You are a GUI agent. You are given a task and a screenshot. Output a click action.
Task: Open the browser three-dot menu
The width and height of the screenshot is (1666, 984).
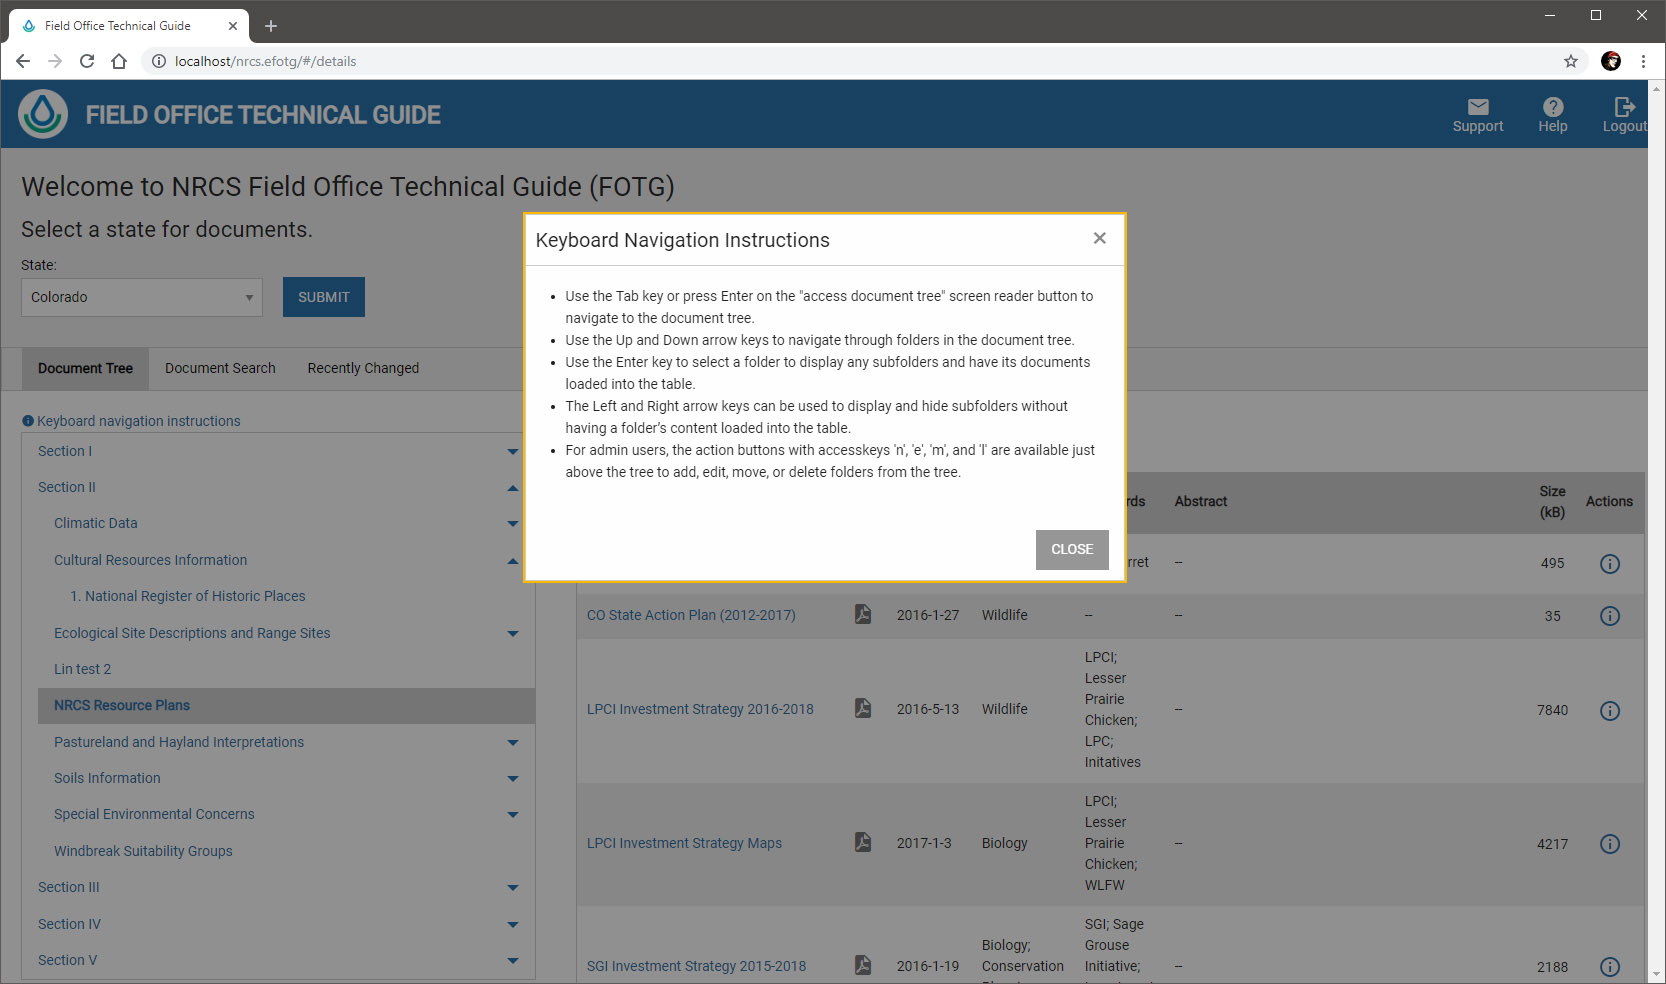(1643, 61)
